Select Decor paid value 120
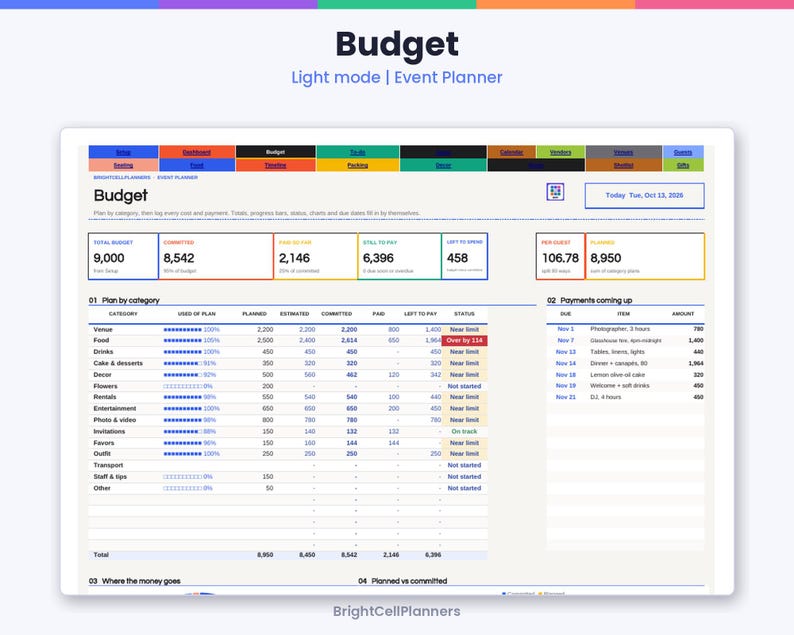This screenshot has width=794, height=635. 393,375
